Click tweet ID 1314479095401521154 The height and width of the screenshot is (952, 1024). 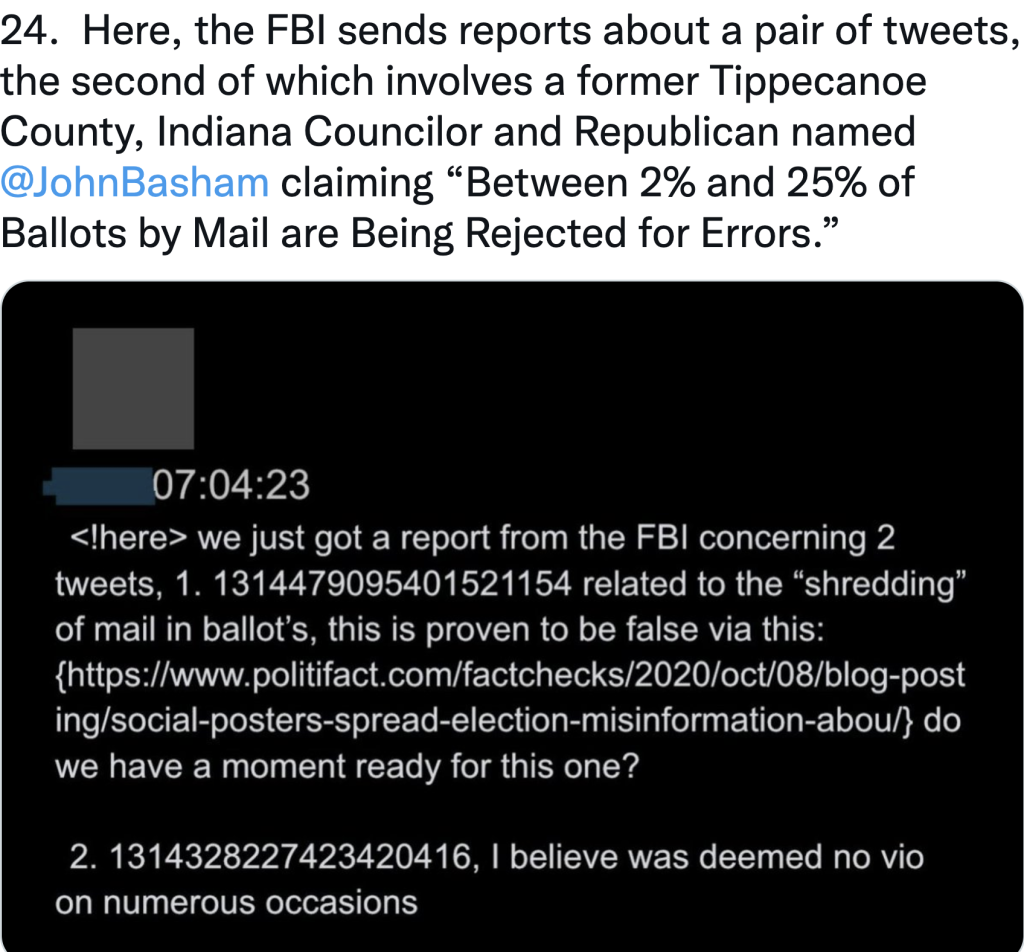click(392, 584)
